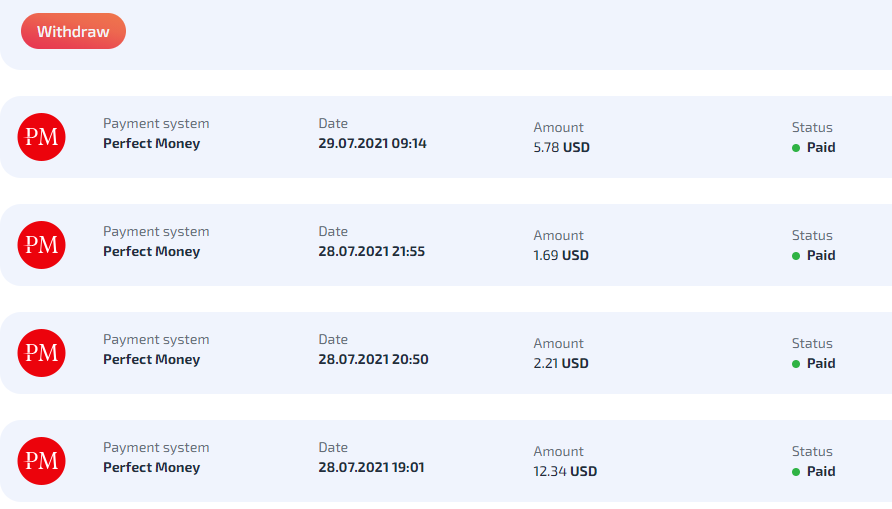Select the date 28.07.2021 19:01
The image size is (892, 509).
[x=371, y=467]
